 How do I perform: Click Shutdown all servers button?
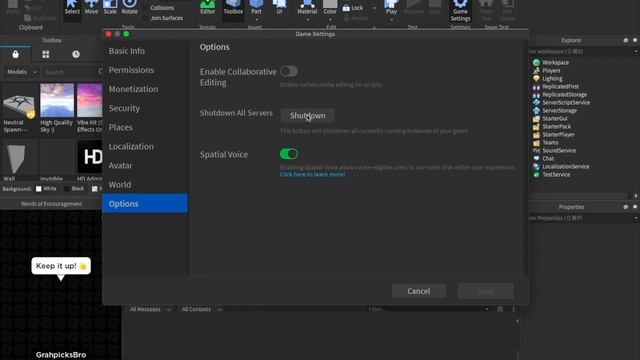coord(308,116)
